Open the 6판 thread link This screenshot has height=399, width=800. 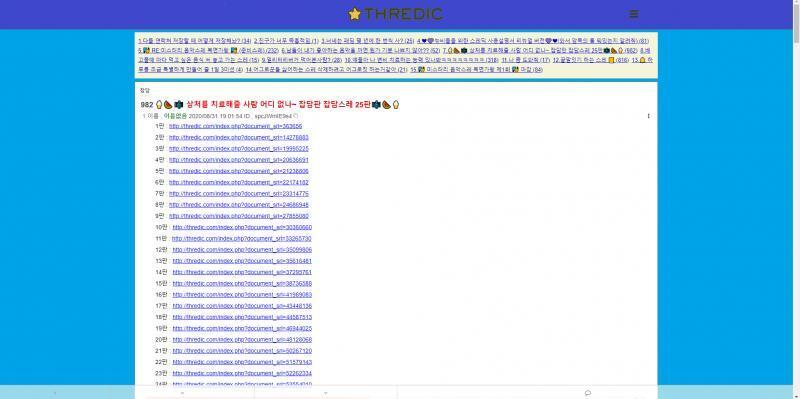pyautogui.click(x=238, y=183)
